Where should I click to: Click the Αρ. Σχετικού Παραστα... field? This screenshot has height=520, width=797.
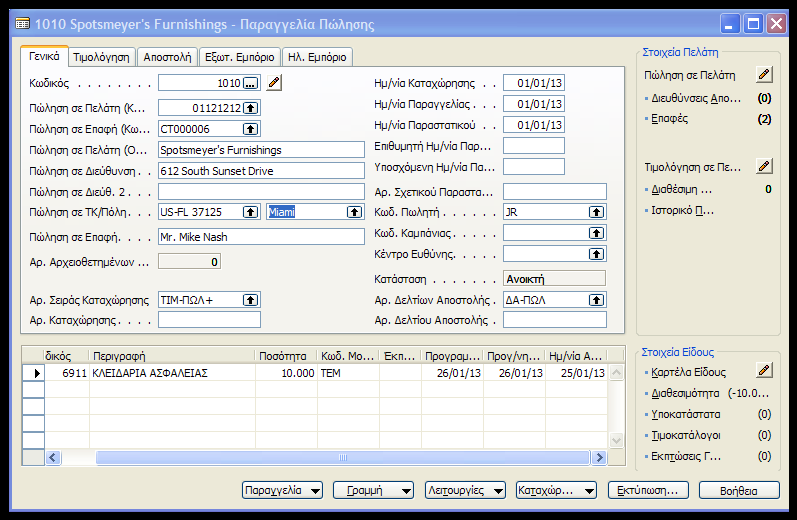tap(555, 192)
